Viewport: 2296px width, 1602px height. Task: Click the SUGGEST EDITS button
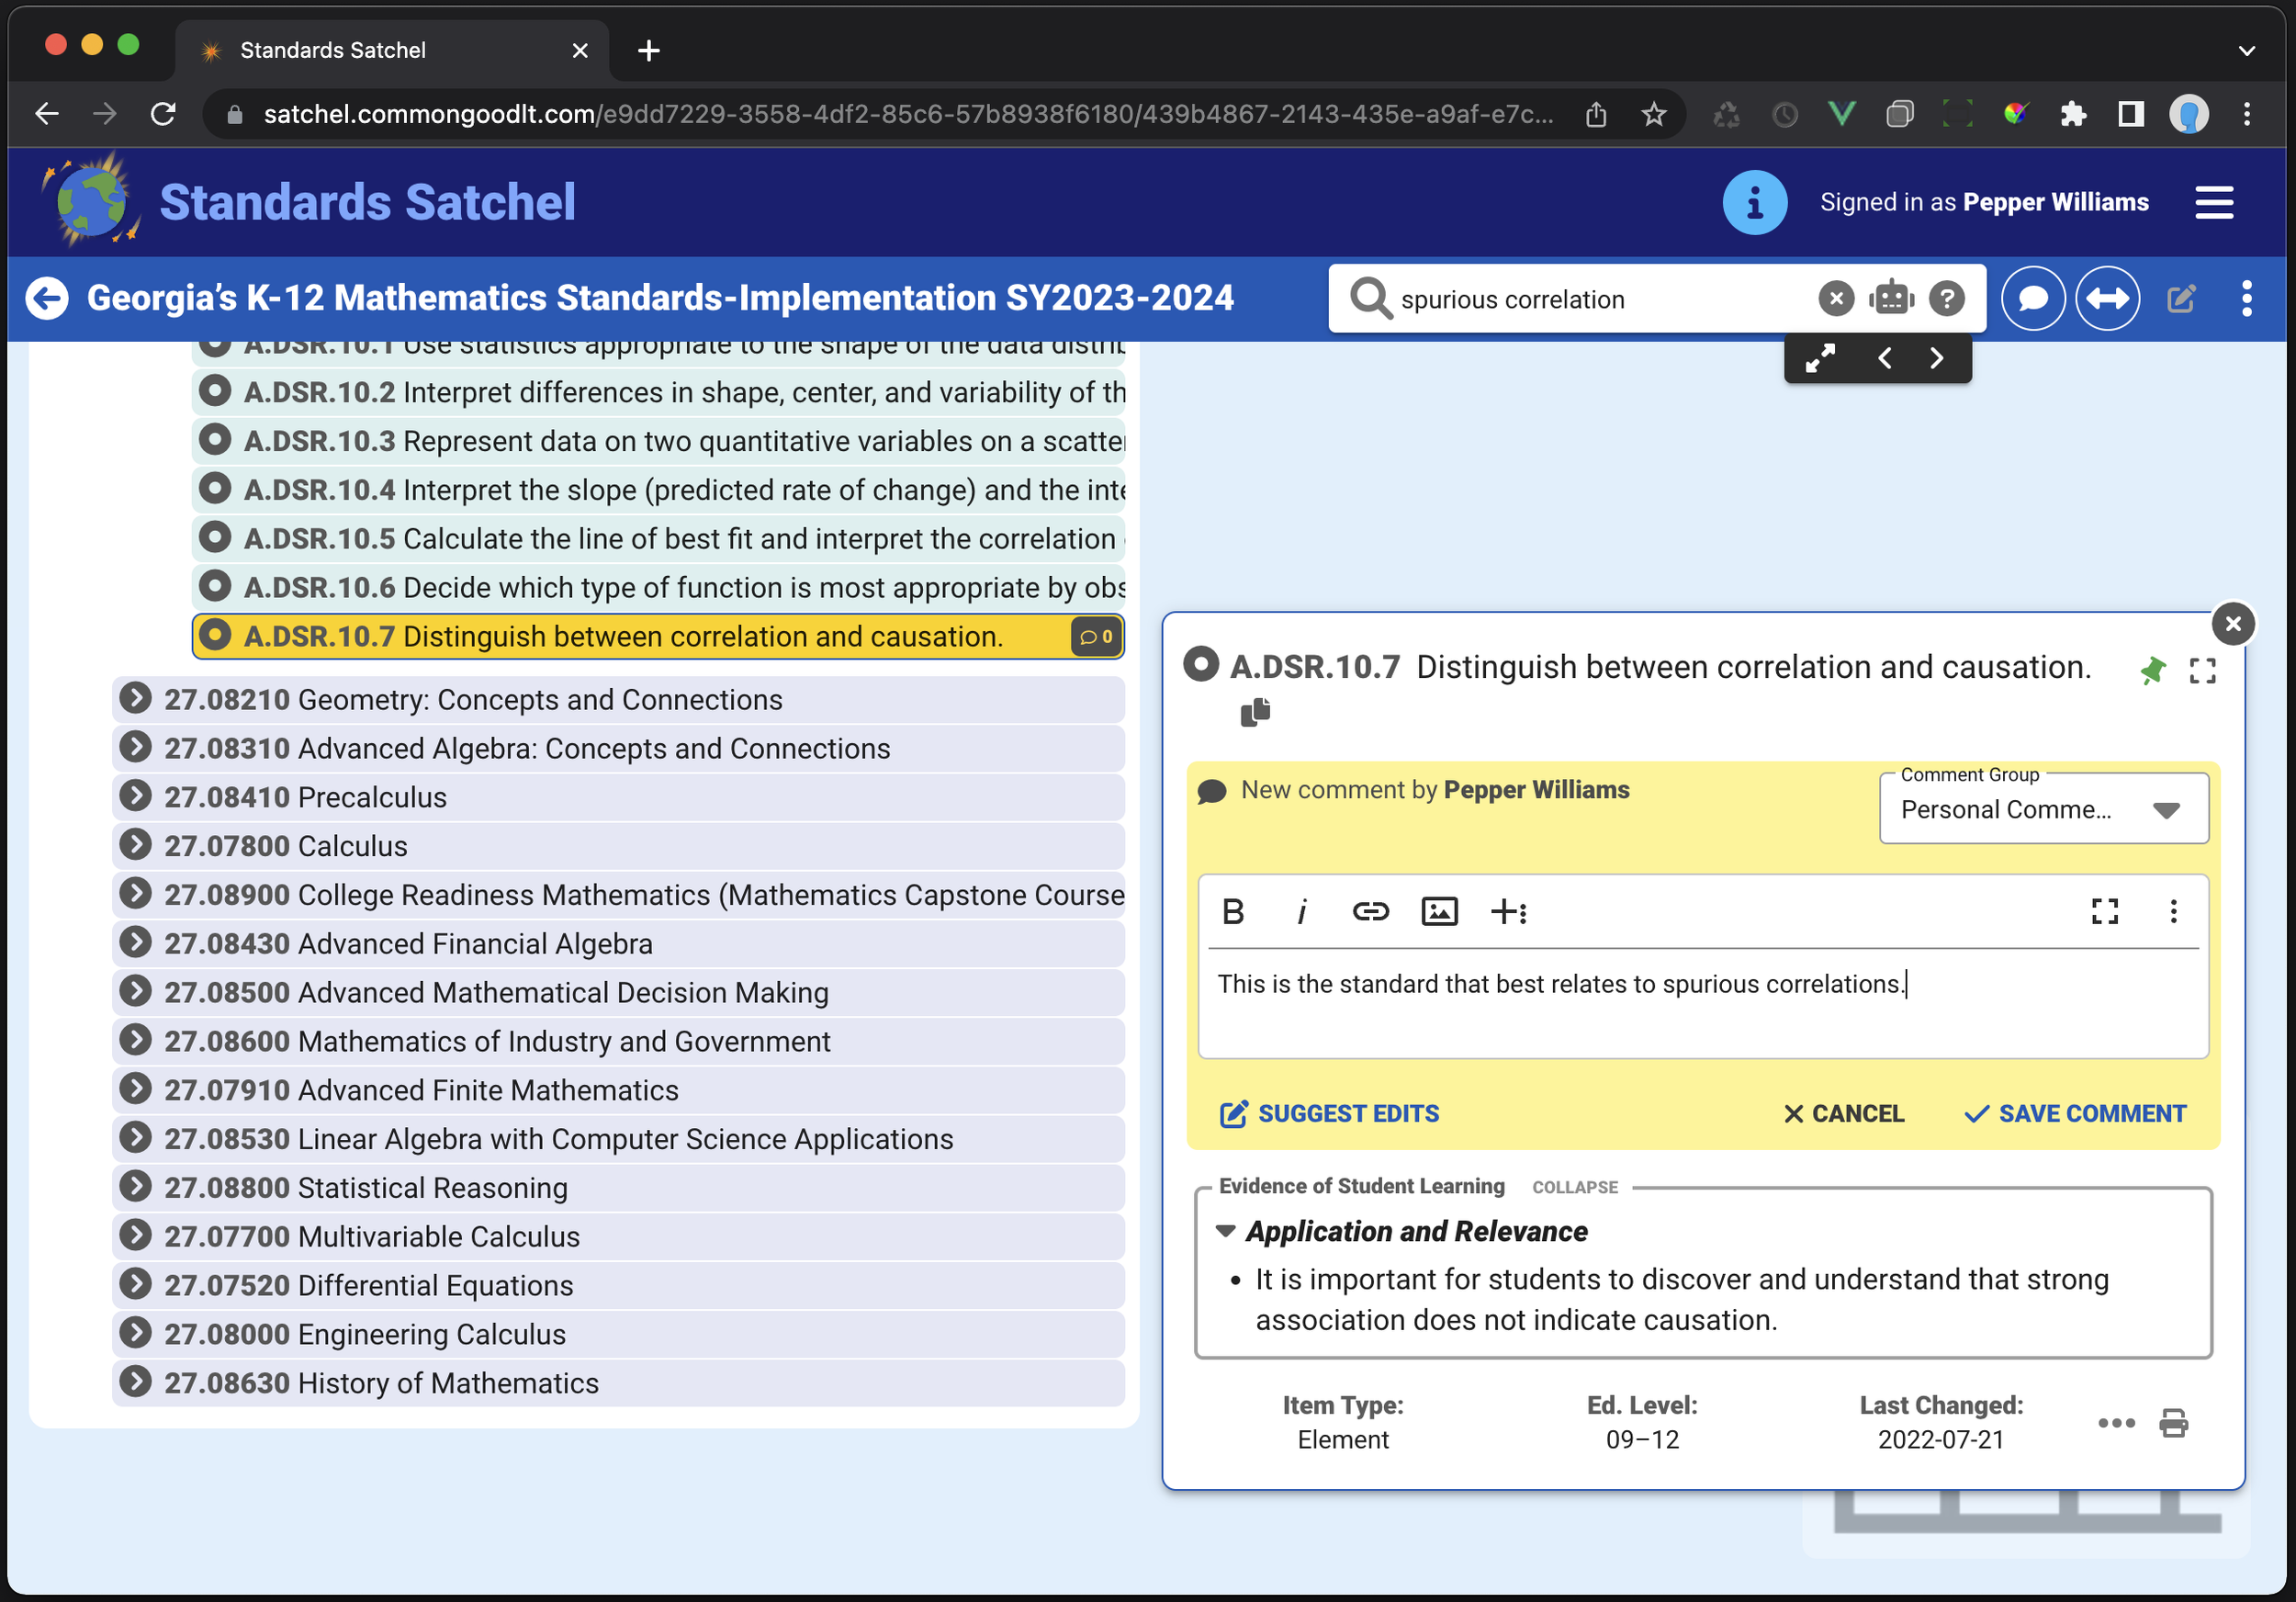tap(1329, 1113)
